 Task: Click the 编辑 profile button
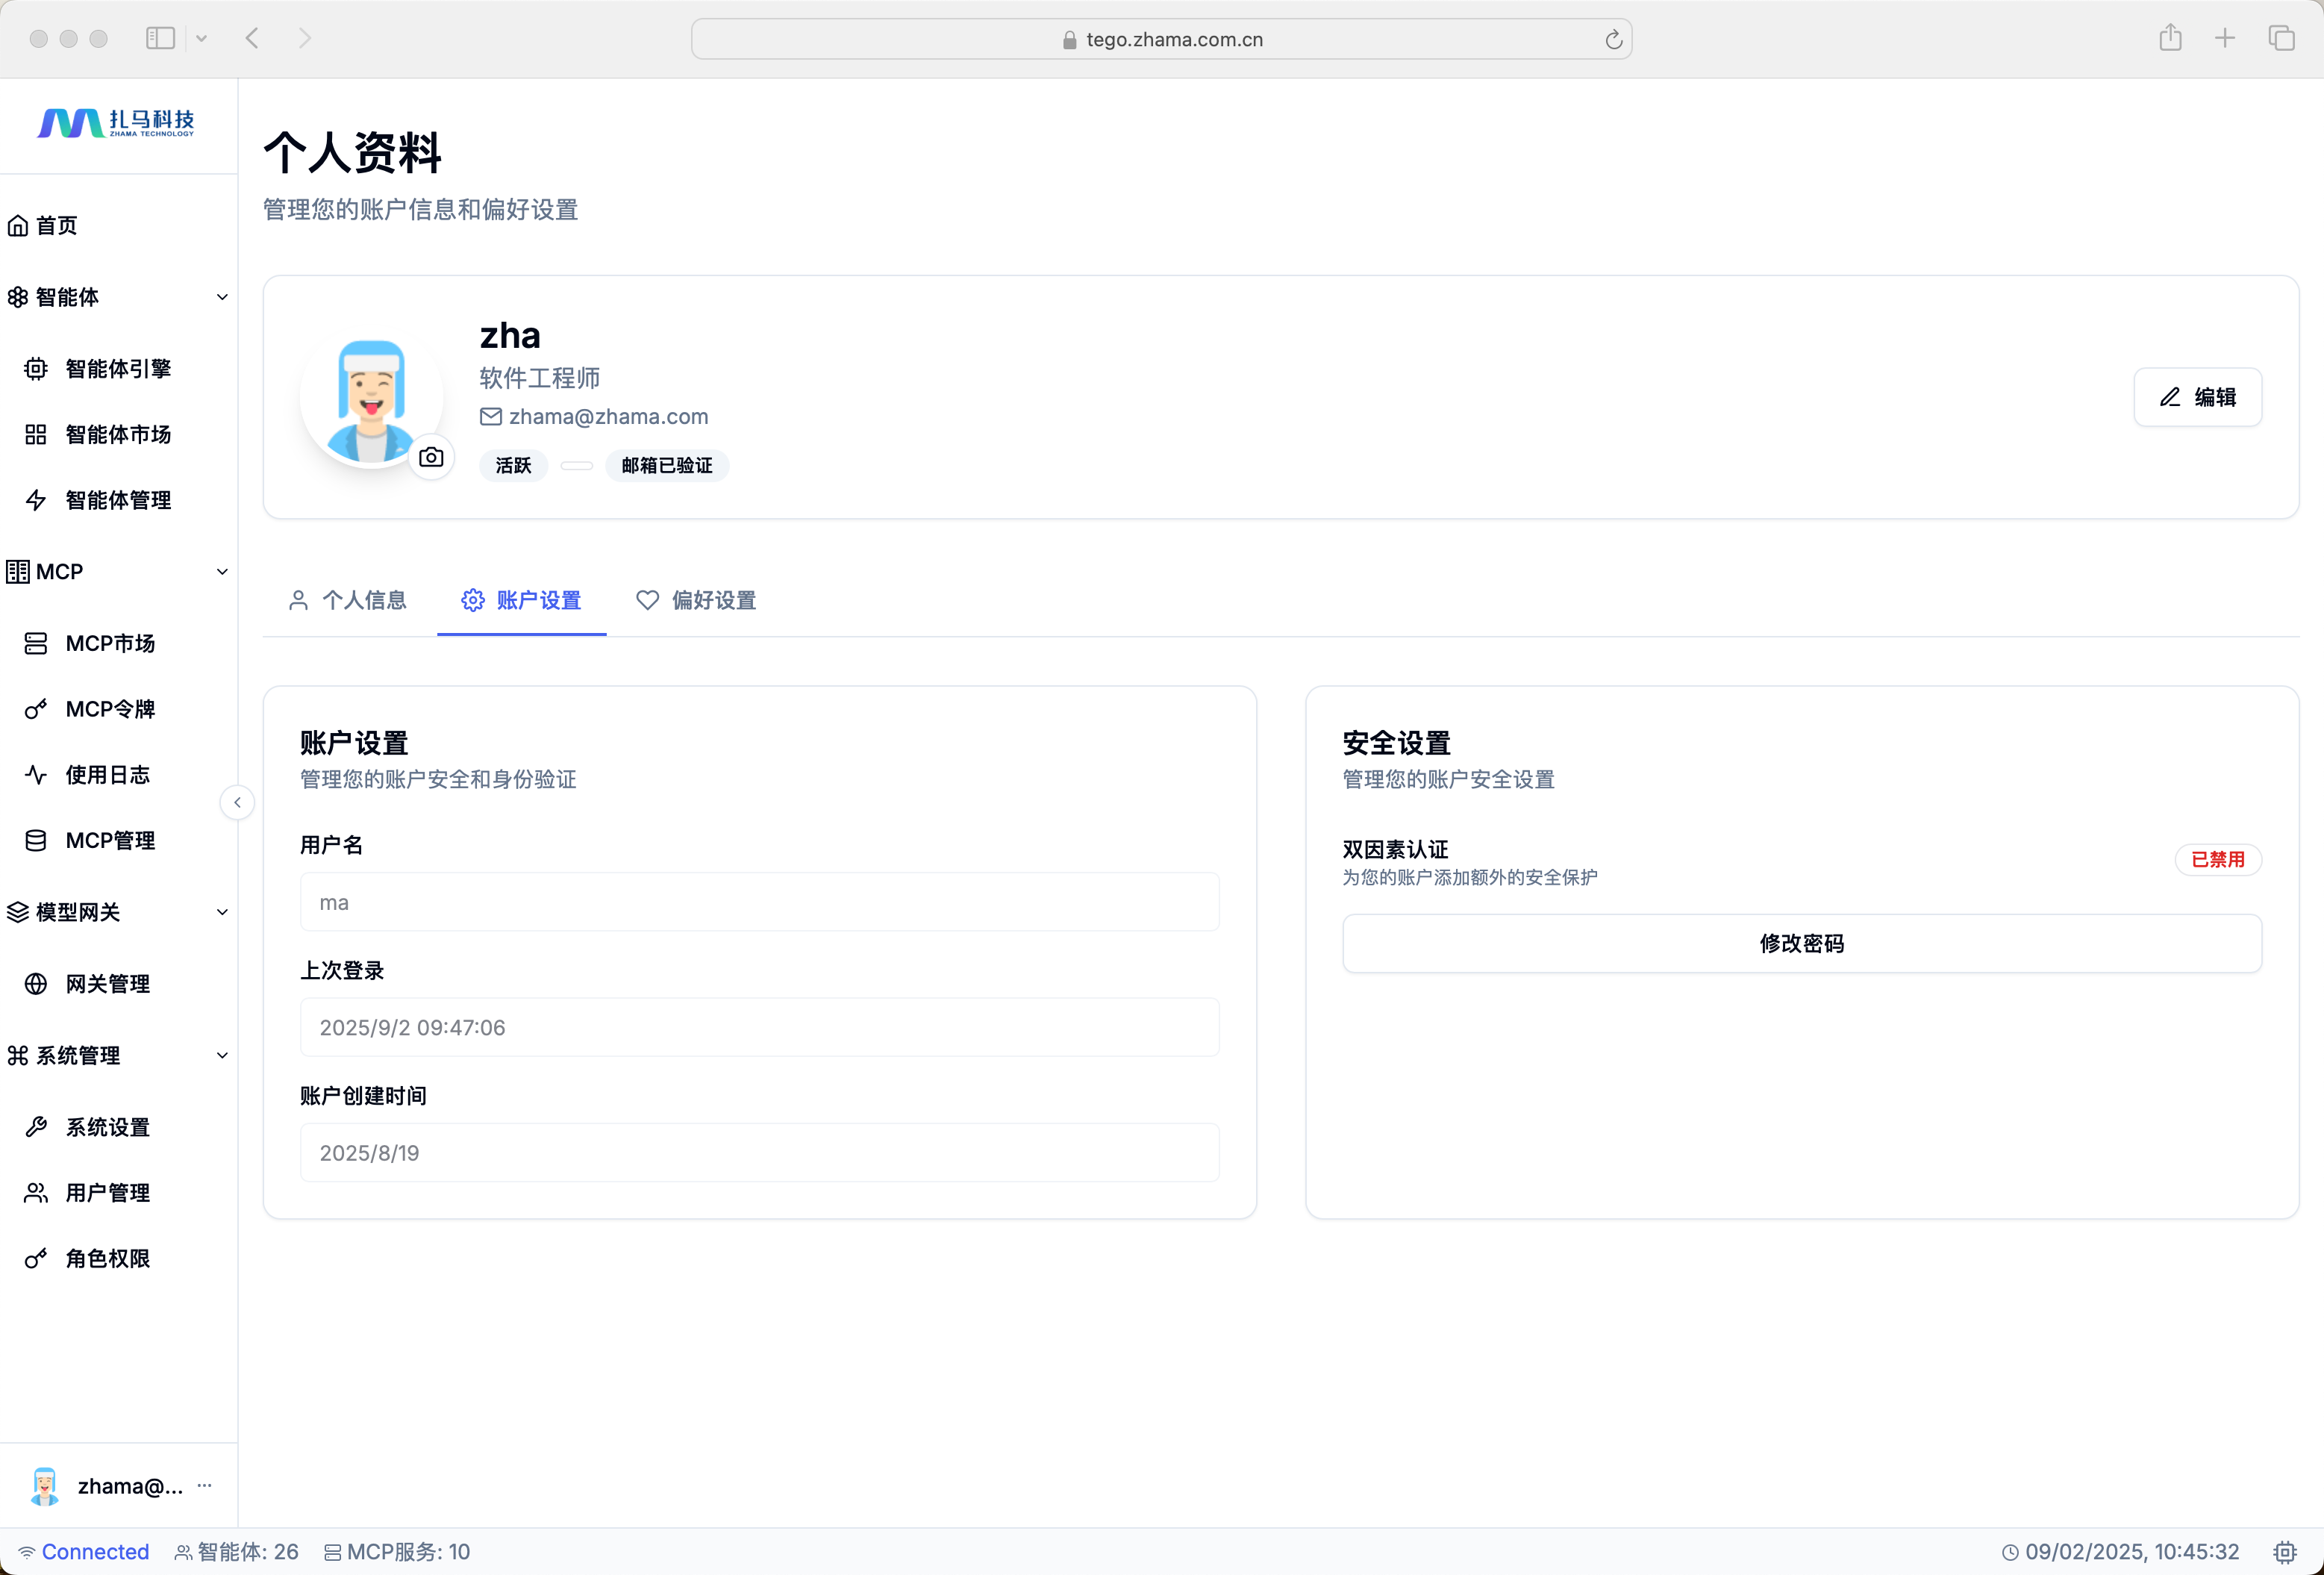point(2197,397)
